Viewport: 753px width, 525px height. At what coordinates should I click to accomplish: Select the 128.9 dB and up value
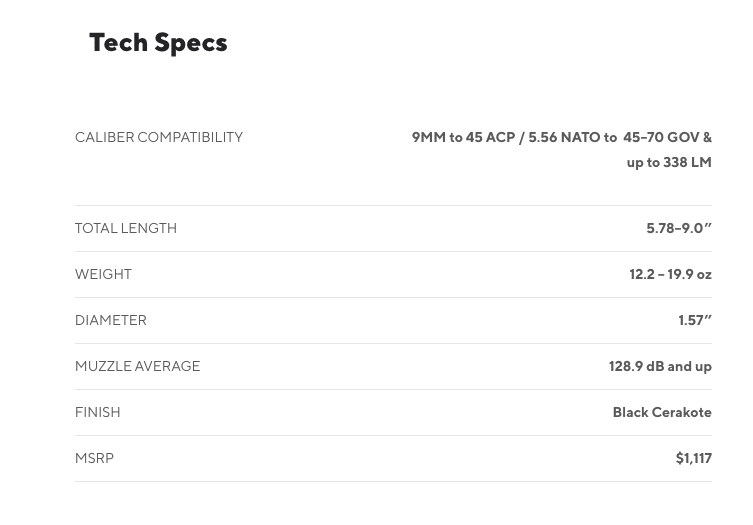point(660,366)
